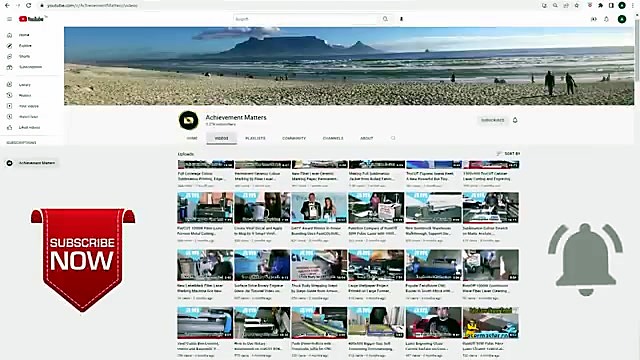The height and width of the screenshot is (360, 640).
Task: Open the Create Vinyl Decal mug video thumbnail
Action: pyautogui.click(x=262, y=207)
